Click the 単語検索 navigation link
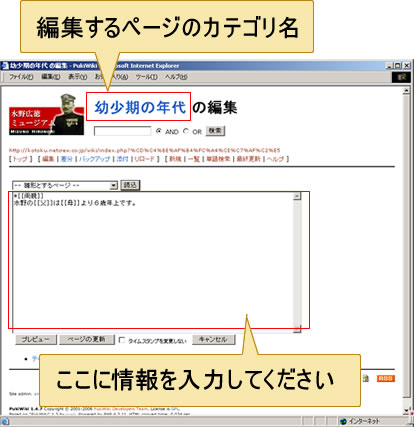Screen dimensions: 414x427 pos(218,159)
